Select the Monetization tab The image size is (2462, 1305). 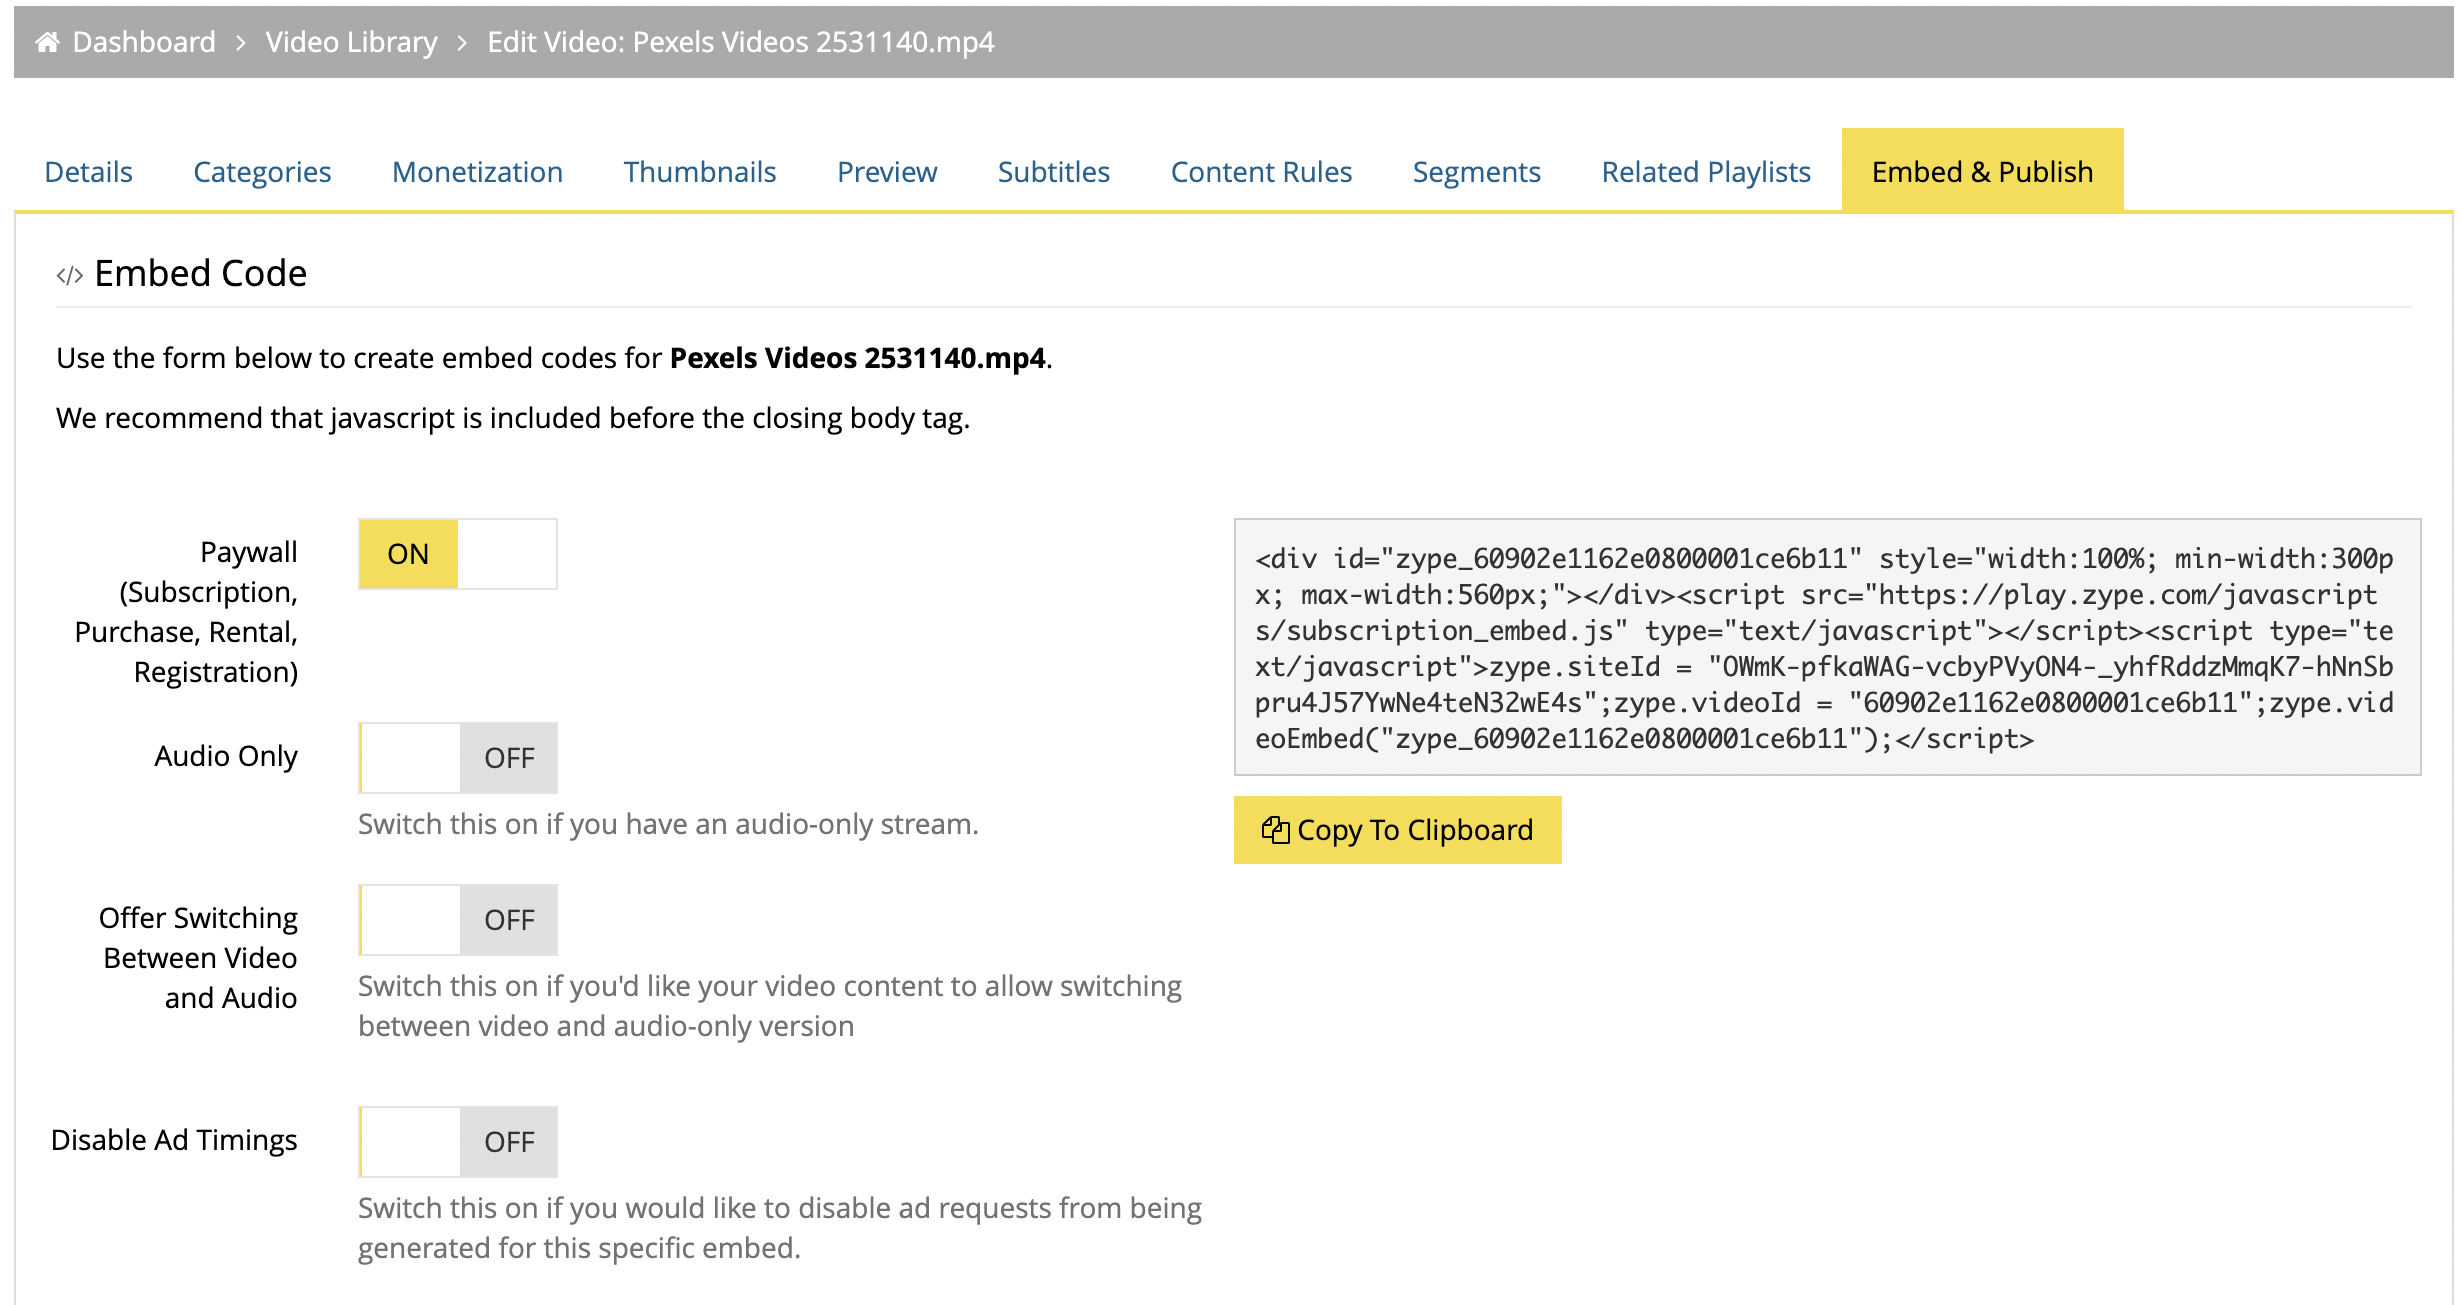477,172
